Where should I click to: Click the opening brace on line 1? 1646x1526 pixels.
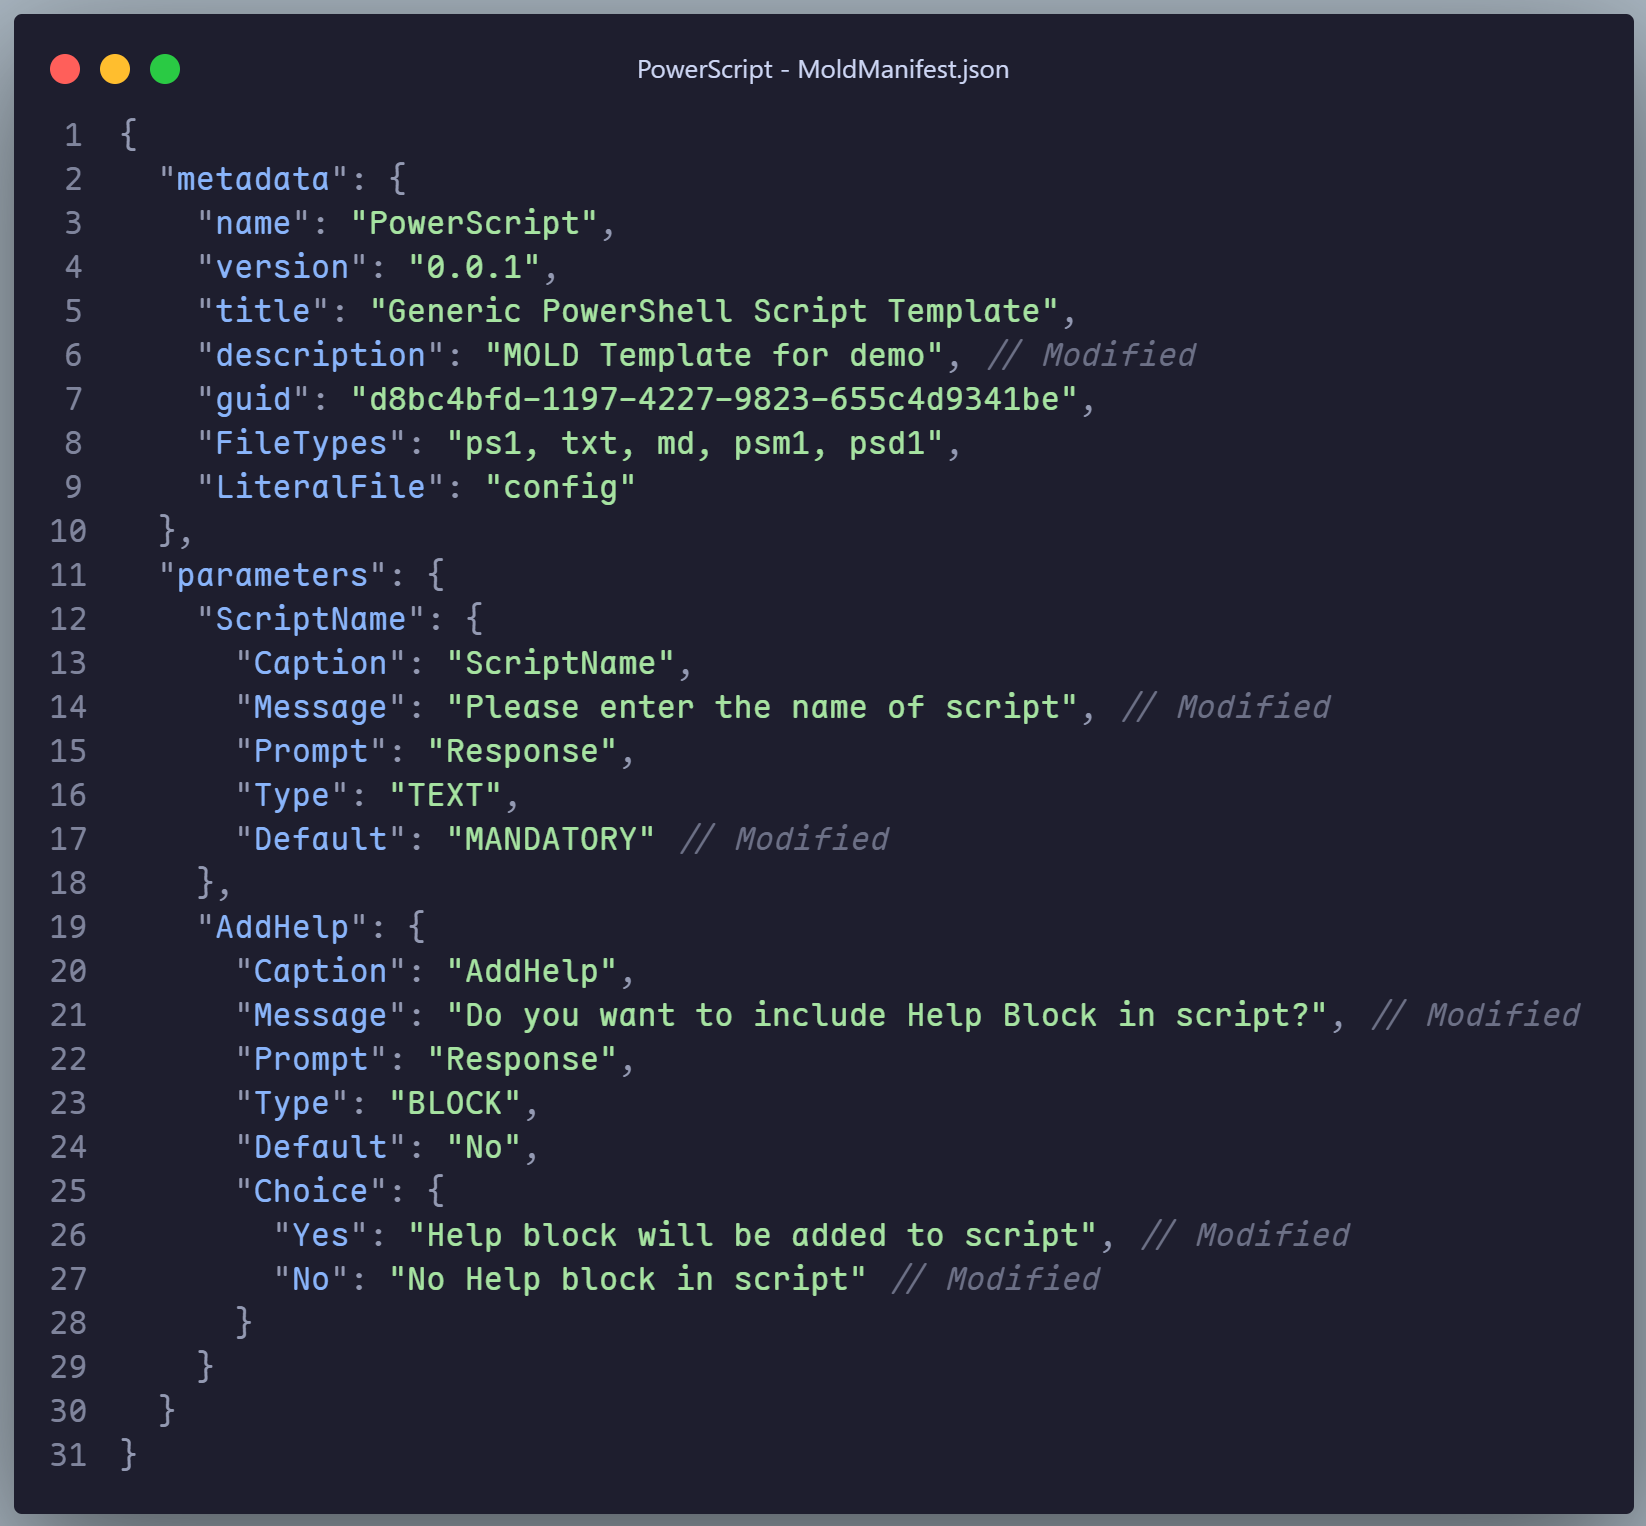coord(128,135)
